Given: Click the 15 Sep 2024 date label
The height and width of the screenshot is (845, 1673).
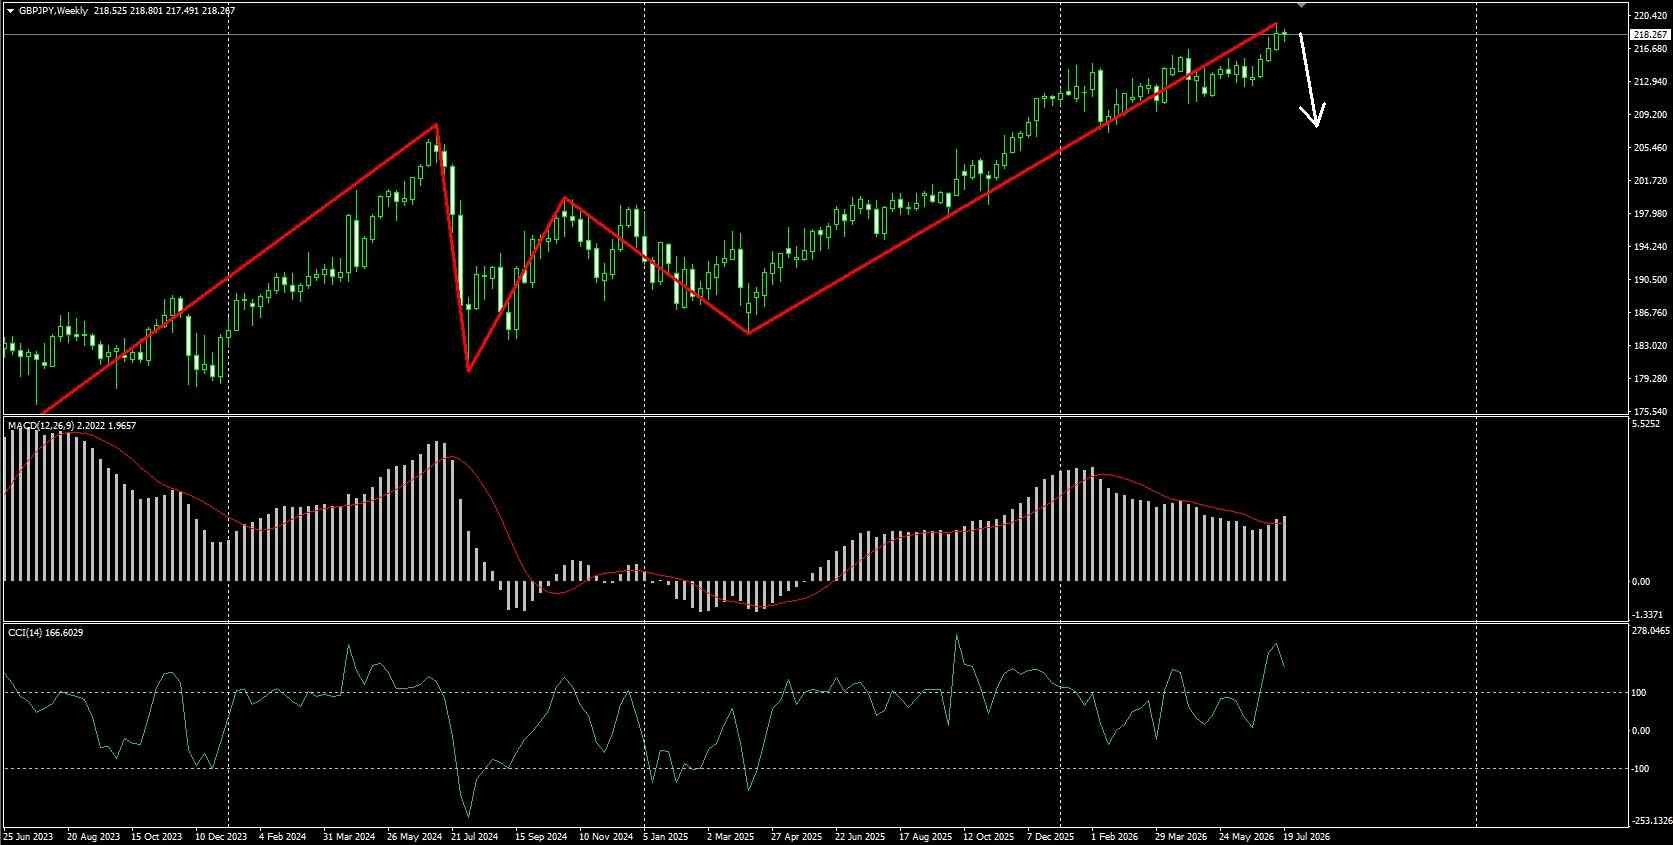Looking at the screenshot, I should [x=541, y=836].
